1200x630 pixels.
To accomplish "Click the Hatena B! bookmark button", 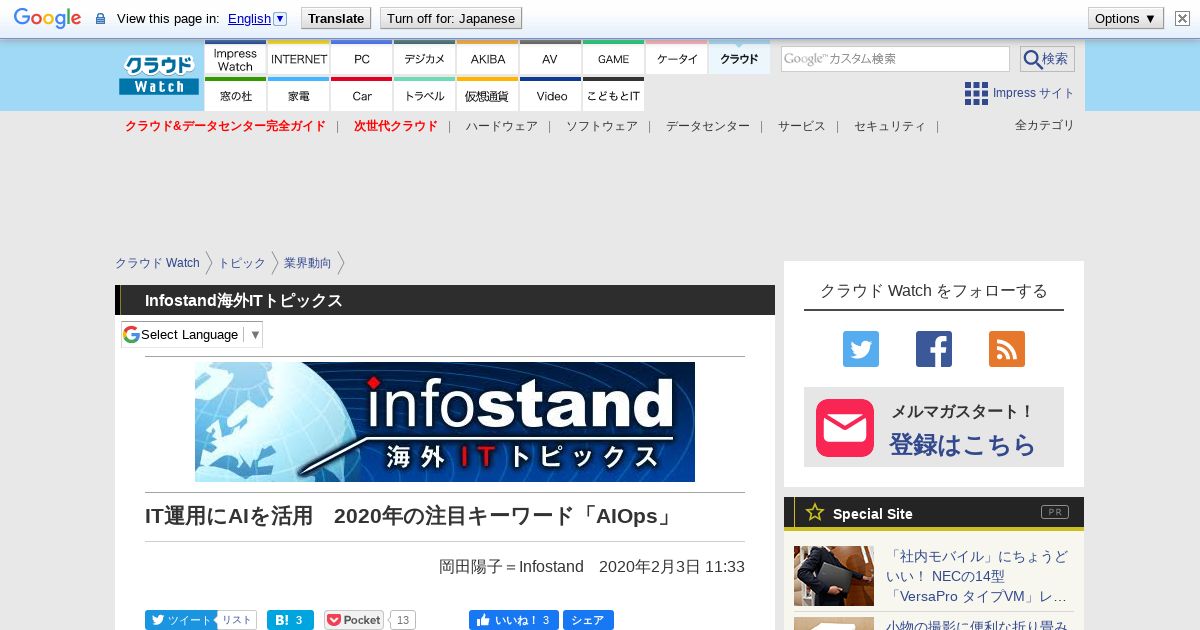I will coord(290,620).
